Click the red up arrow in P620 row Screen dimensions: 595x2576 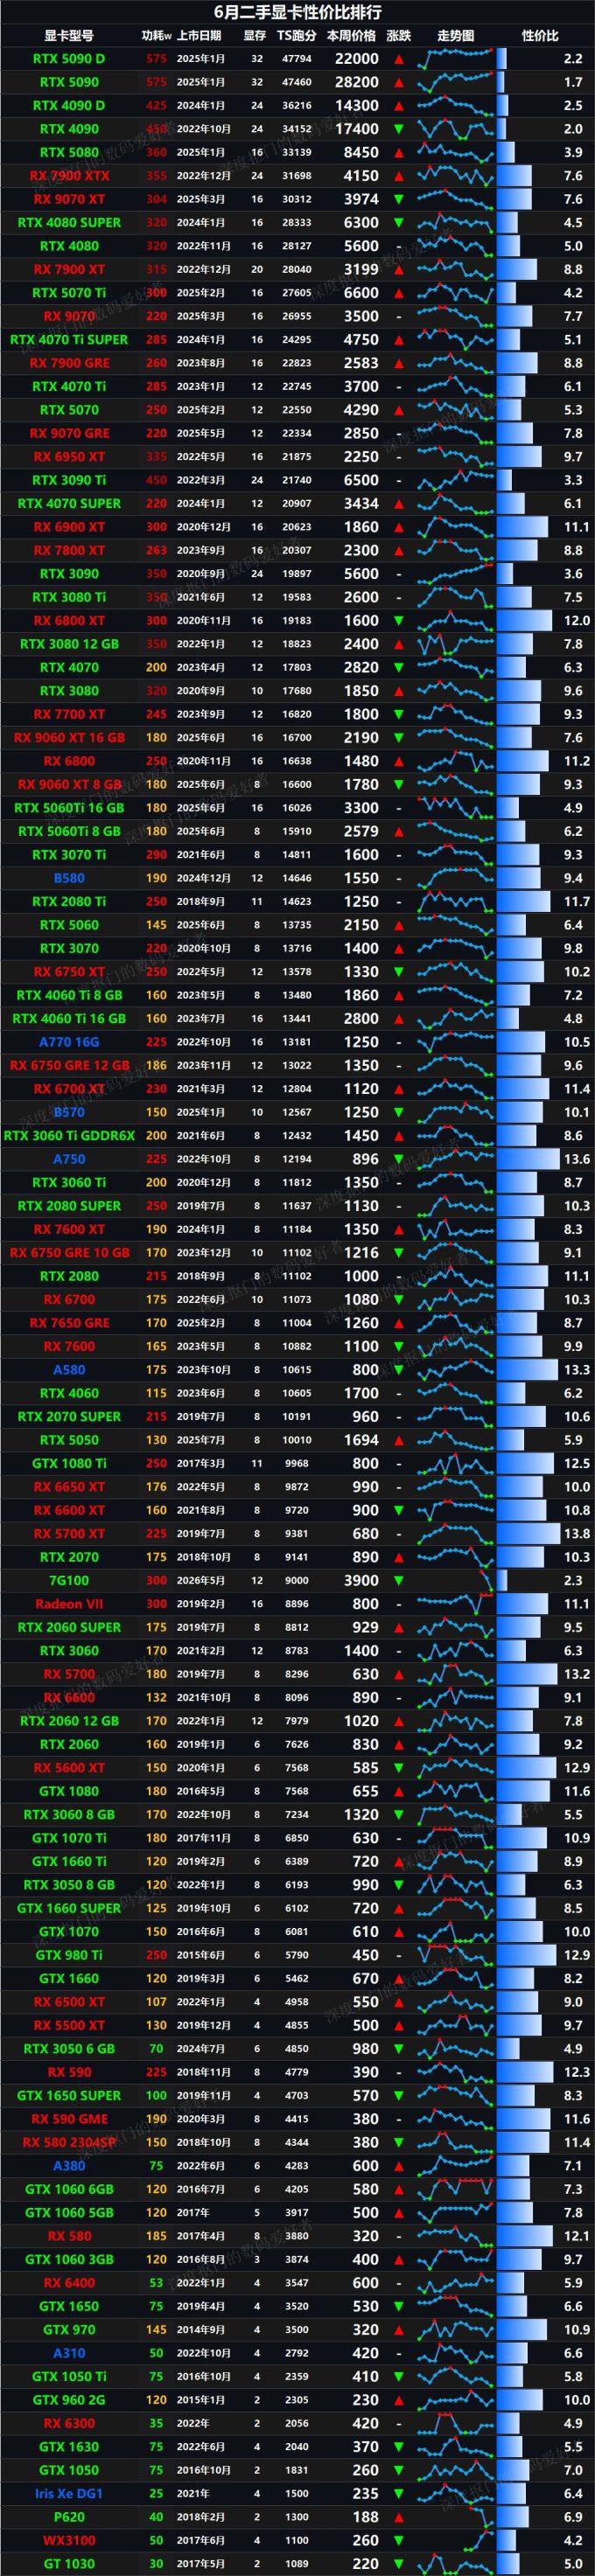pos(399,2517)
